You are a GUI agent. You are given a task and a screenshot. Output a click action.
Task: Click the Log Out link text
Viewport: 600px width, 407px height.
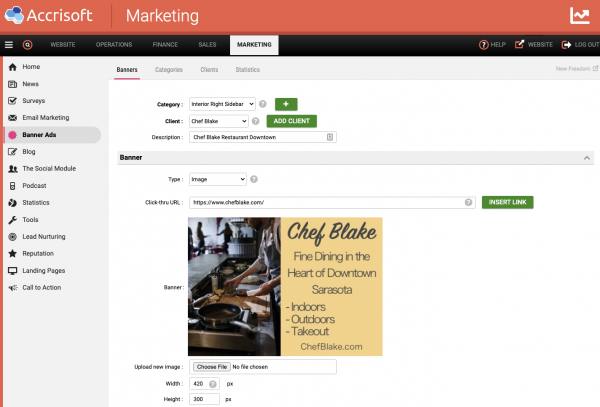pos(587,45)
